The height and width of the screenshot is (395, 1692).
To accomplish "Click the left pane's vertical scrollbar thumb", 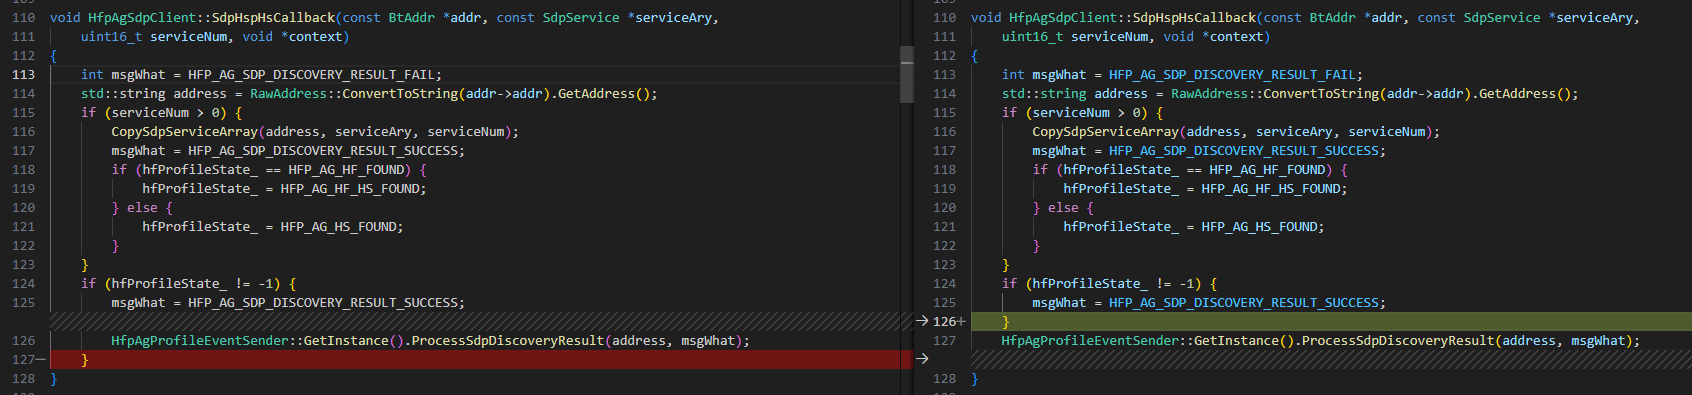I will 907,75.
